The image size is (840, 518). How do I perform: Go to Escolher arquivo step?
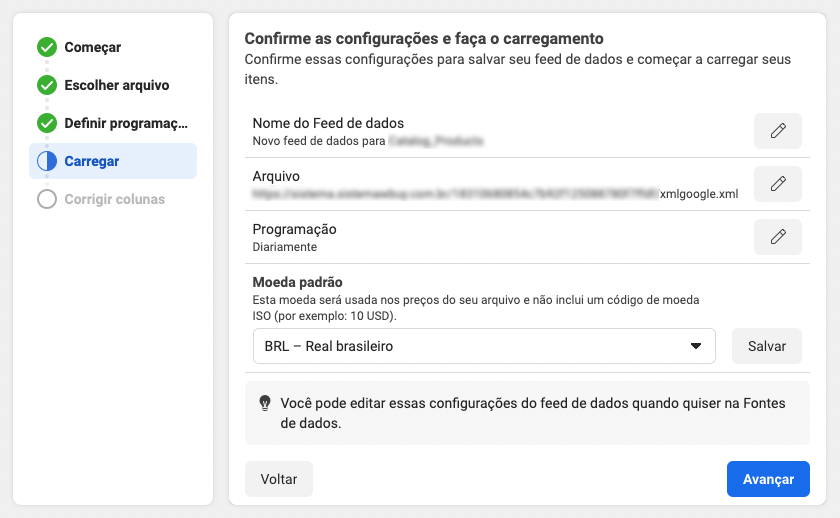tap(117, 85)
